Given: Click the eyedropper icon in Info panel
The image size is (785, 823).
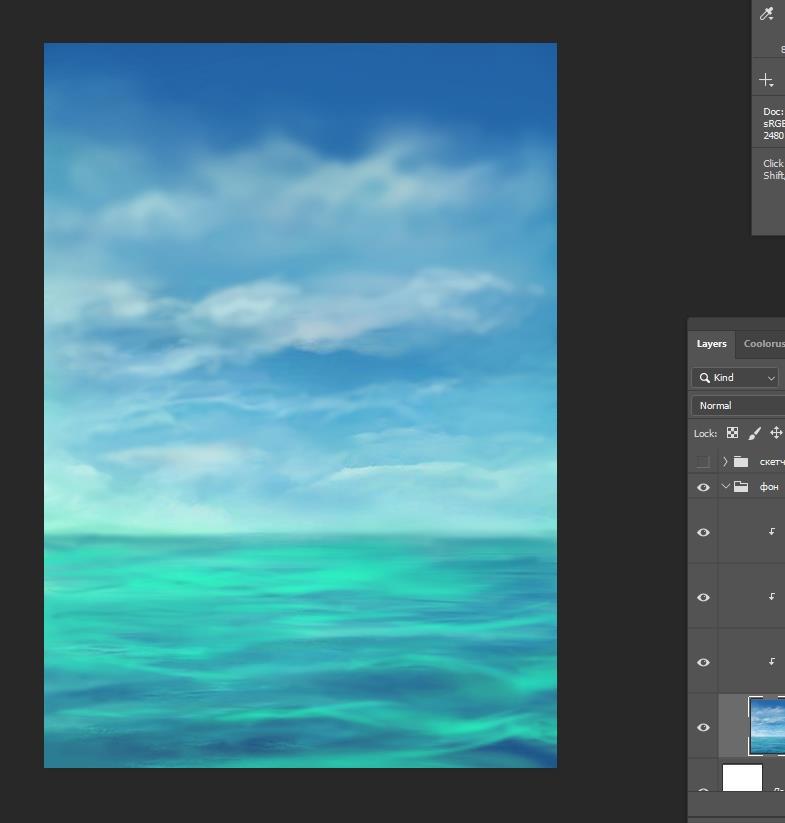Looking at the screenshot, I should click(767, 14).
